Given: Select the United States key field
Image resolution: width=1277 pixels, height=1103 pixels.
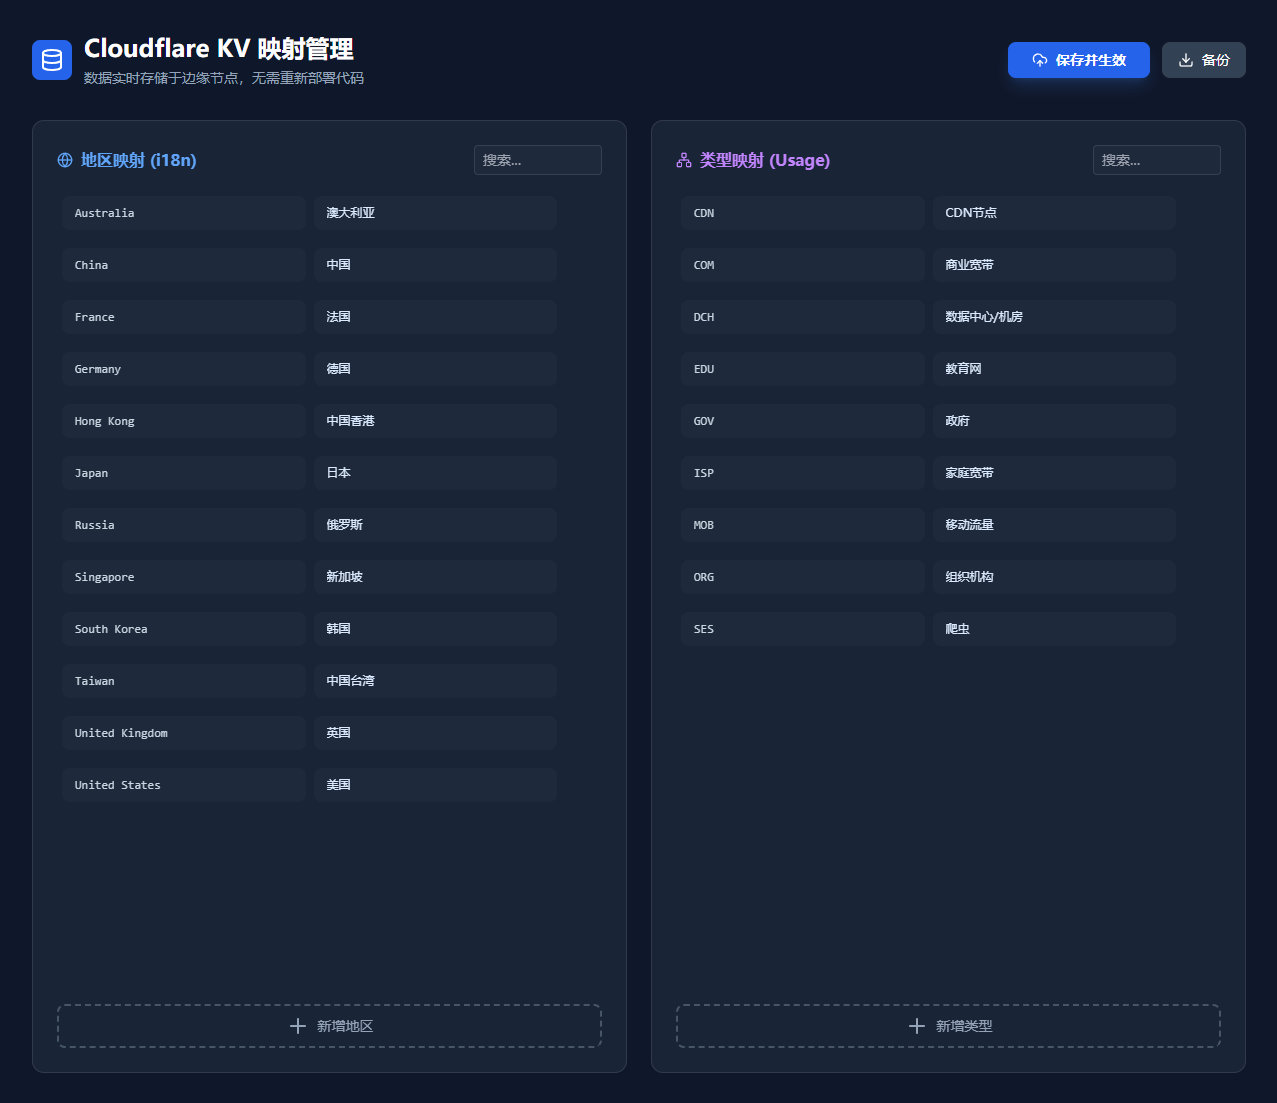Looking at the screenshot, I should tap(184, 785).
